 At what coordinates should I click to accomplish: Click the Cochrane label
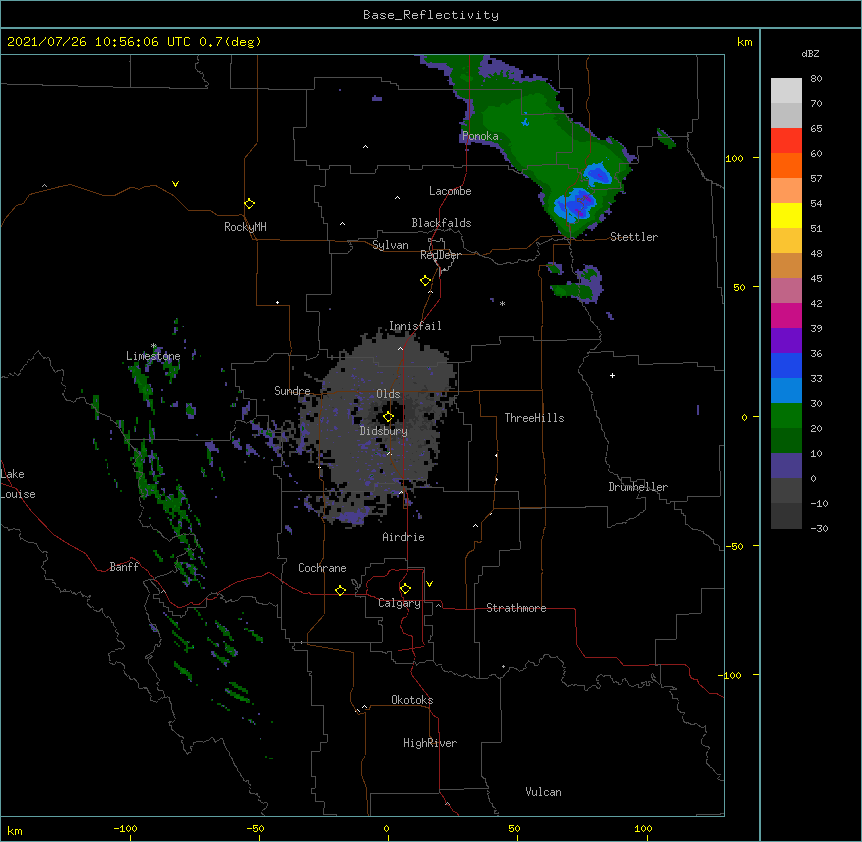click(x=322, y=568)
